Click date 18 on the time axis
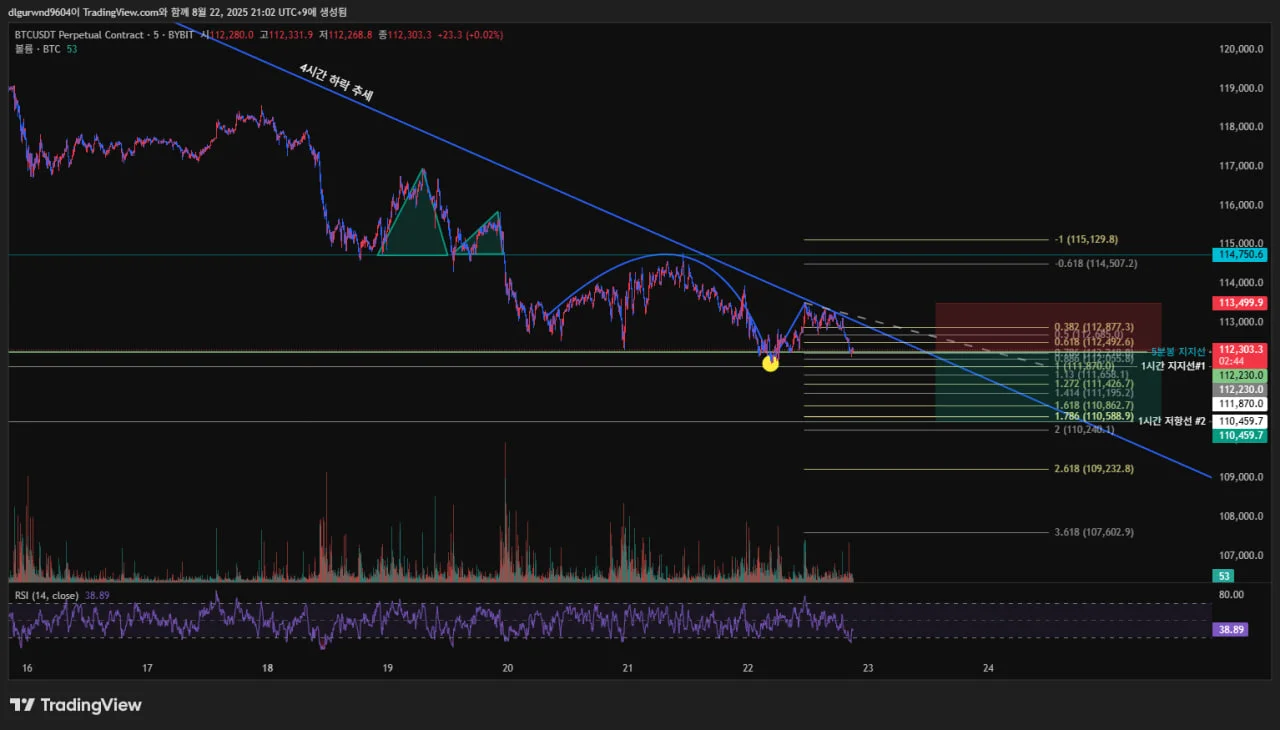 (x=267, y=668)
